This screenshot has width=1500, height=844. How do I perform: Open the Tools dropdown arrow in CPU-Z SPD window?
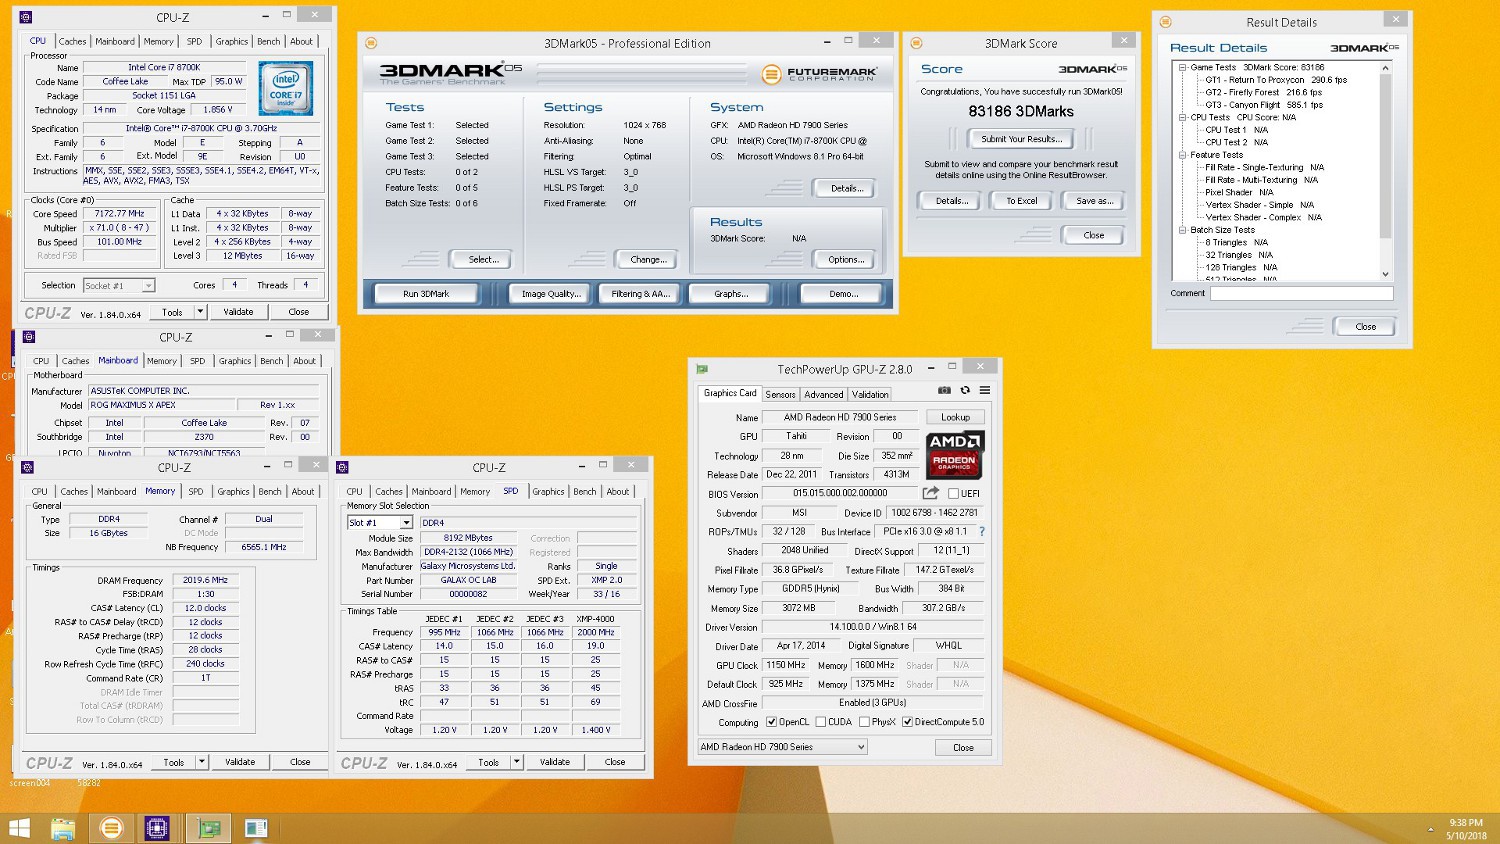pyautogui.click(x=516, y=762)
